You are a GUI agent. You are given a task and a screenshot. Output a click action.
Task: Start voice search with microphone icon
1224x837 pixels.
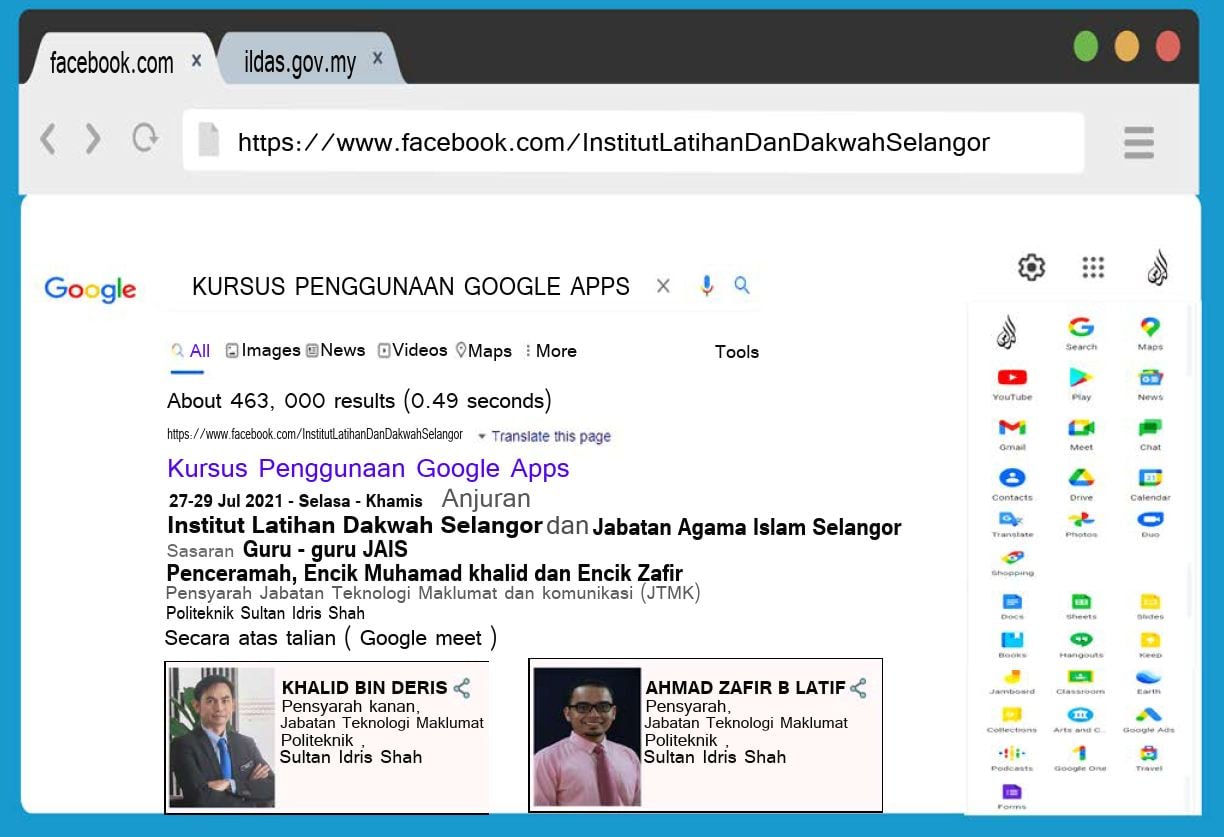pos(707,286)
